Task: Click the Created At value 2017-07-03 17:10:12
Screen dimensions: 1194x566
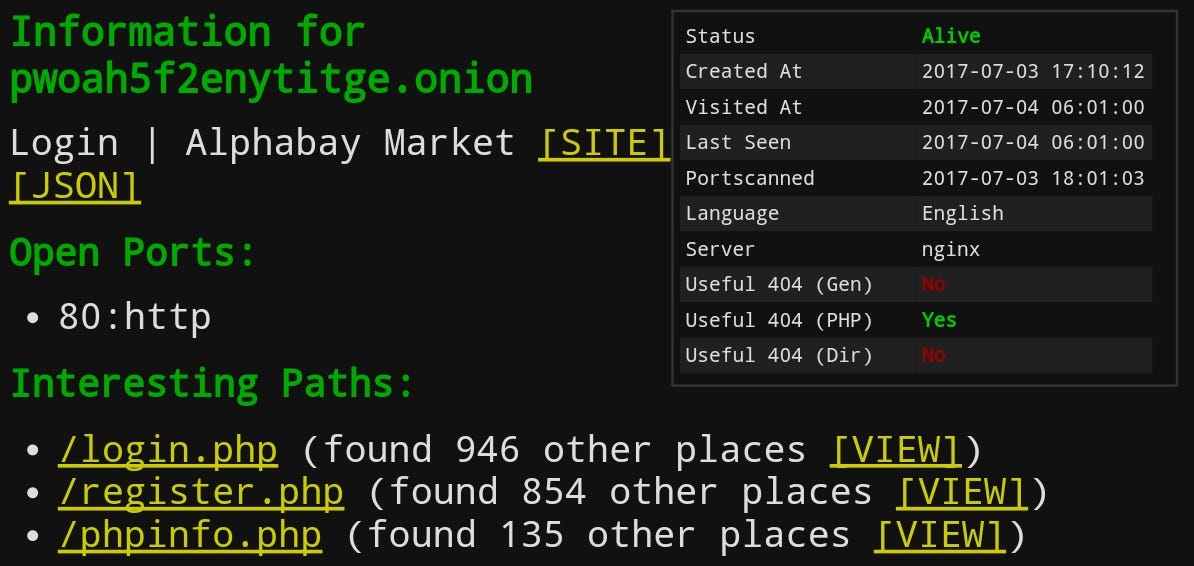Action: pyautogui.click(x=1033, y=72)
